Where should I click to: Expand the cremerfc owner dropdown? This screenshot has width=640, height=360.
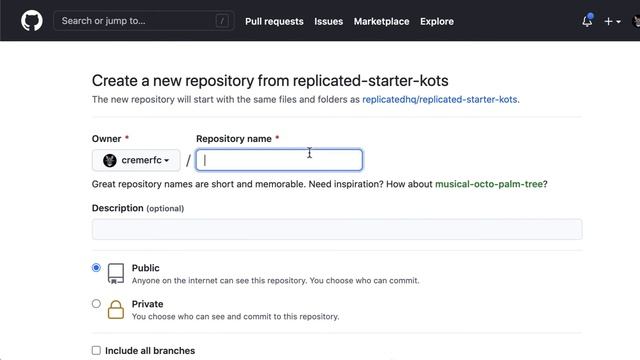(x=136, y=160)
